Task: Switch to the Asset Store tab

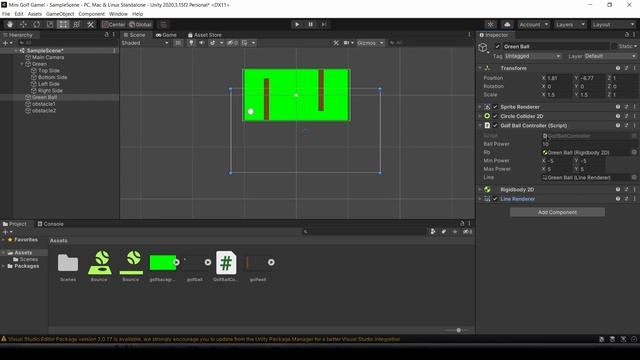Action: point(204,35)
